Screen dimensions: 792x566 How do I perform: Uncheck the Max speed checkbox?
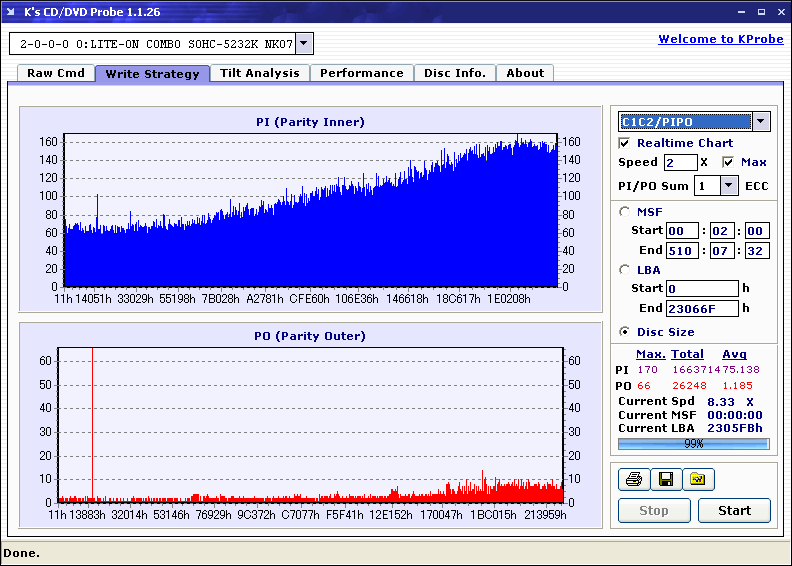(728, 162)
